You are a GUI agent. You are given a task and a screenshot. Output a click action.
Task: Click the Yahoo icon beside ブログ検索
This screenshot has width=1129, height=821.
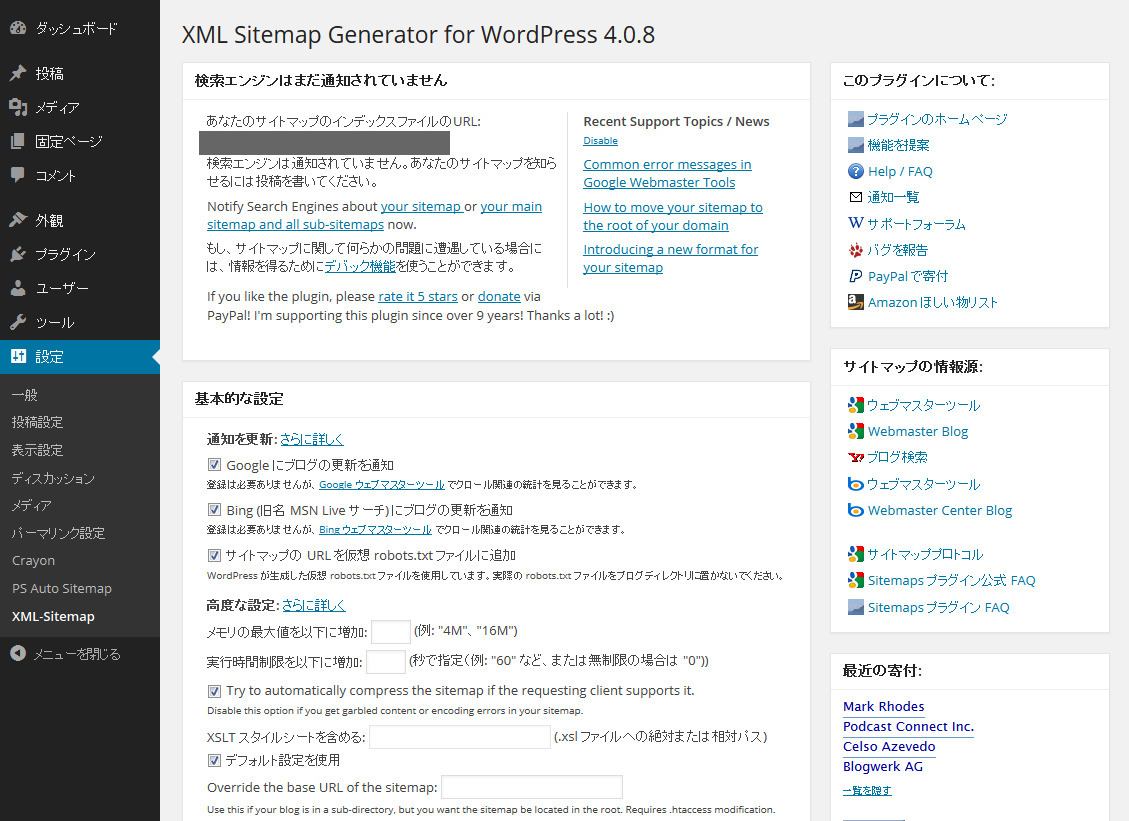pyautogui.click(x=855, y=457)
